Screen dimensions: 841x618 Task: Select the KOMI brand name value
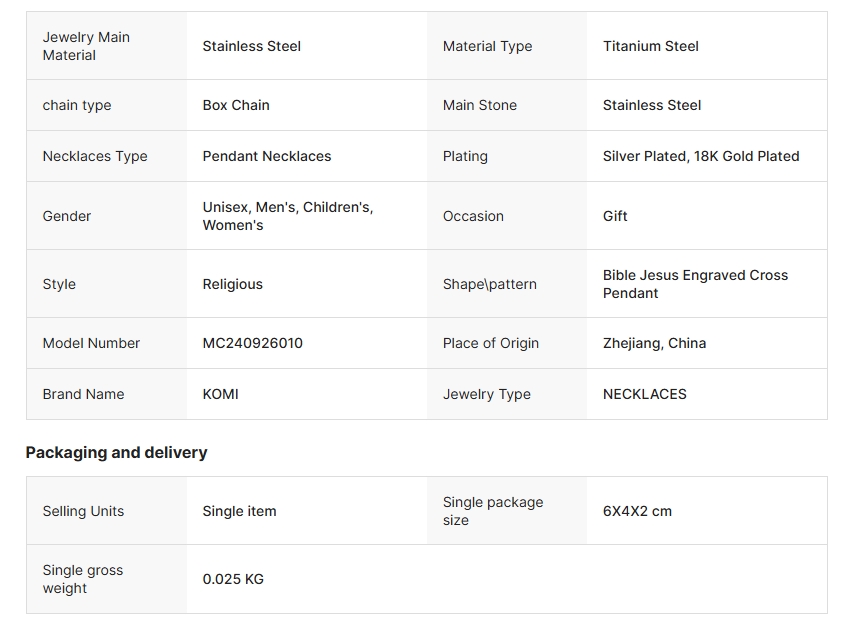tap(220, 394)
